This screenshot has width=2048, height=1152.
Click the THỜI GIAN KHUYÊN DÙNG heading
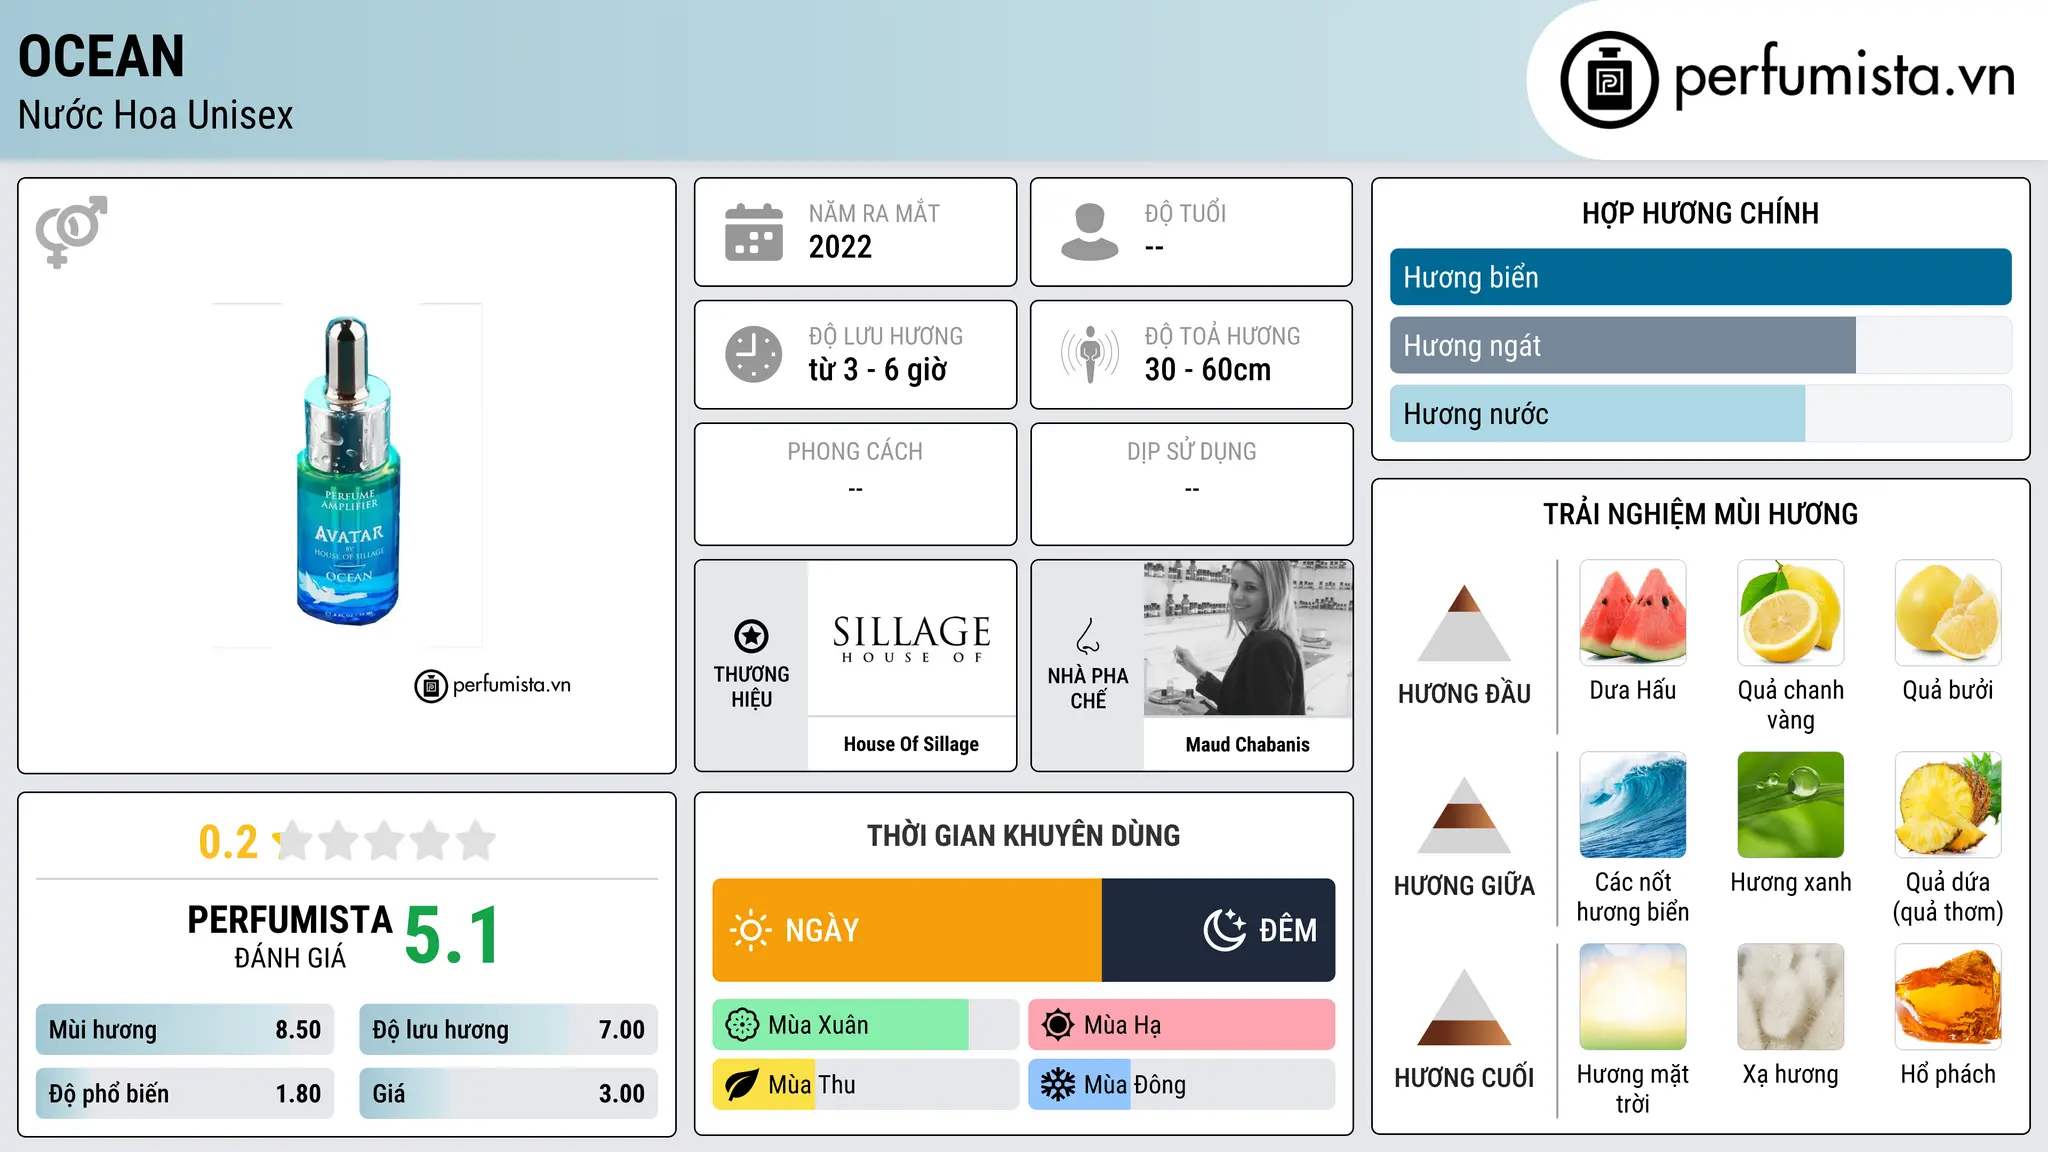coord(1023,835)
